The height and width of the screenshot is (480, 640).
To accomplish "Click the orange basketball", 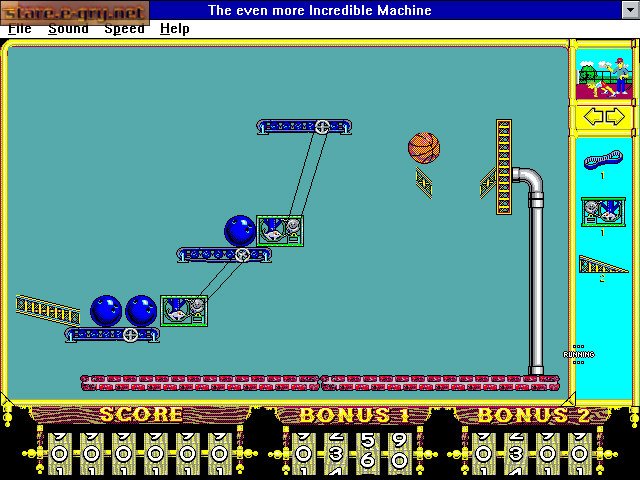I will coord(424,148).
